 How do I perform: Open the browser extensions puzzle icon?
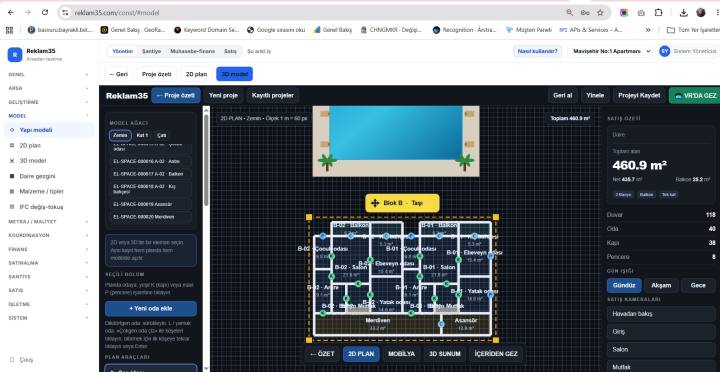coord(658,12)
